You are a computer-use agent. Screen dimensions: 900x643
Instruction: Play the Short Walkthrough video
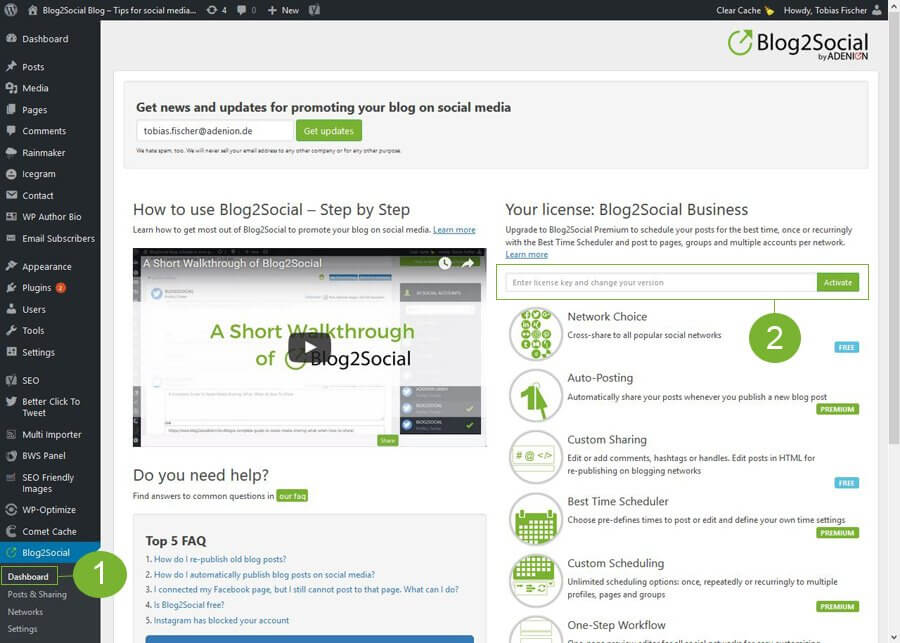309,347
